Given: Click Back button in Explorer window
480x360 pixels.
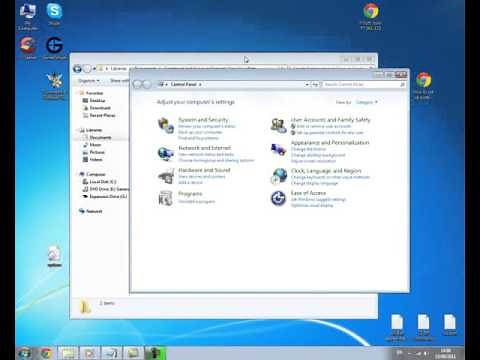Looking at the screenshot, I should 77,69.
